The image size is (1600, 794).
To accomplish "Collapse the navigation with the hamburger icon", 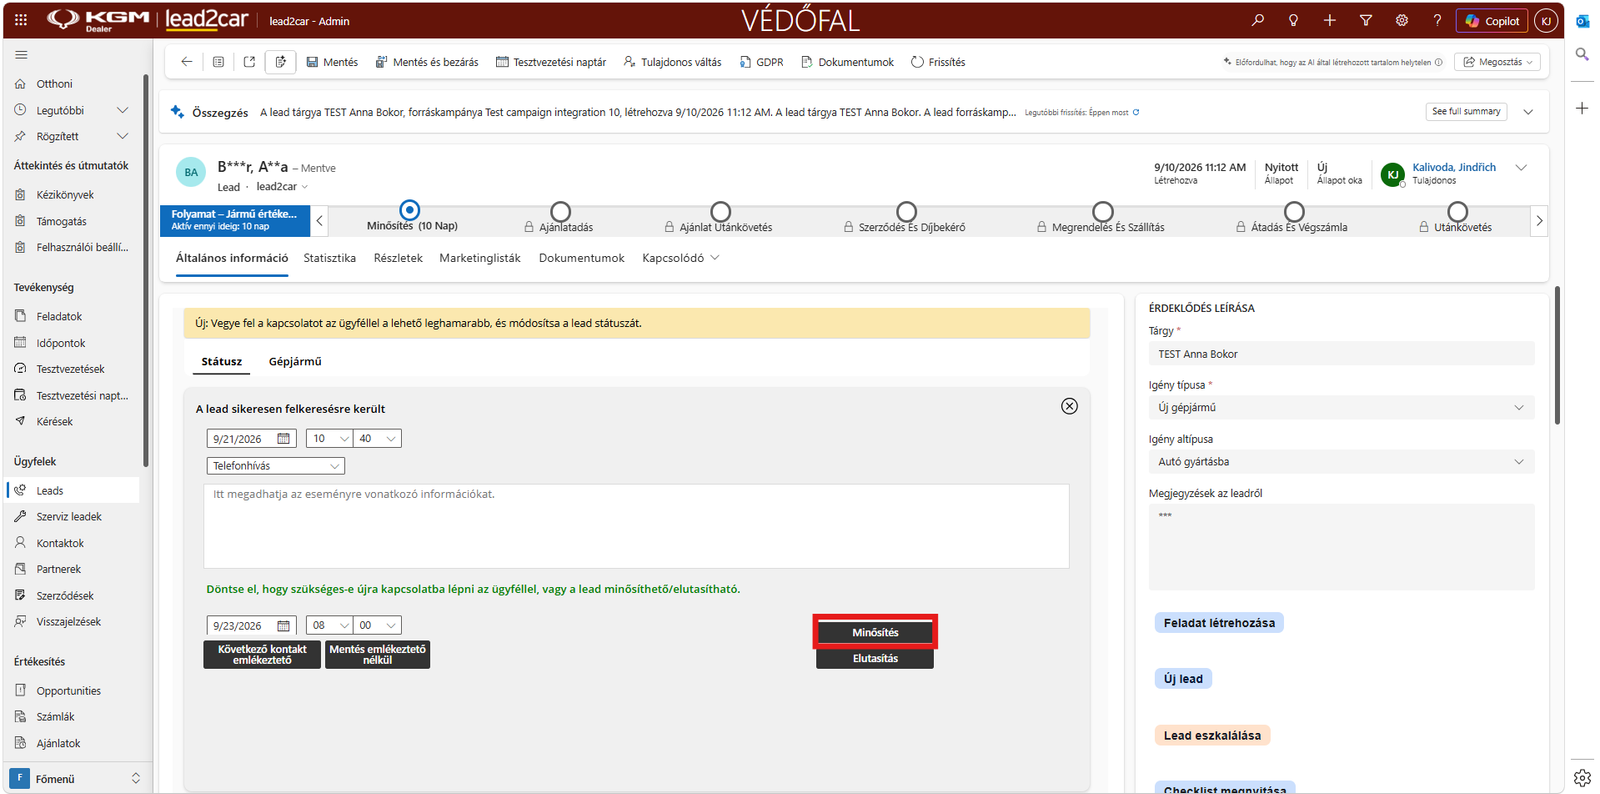I will coord(21,55).
